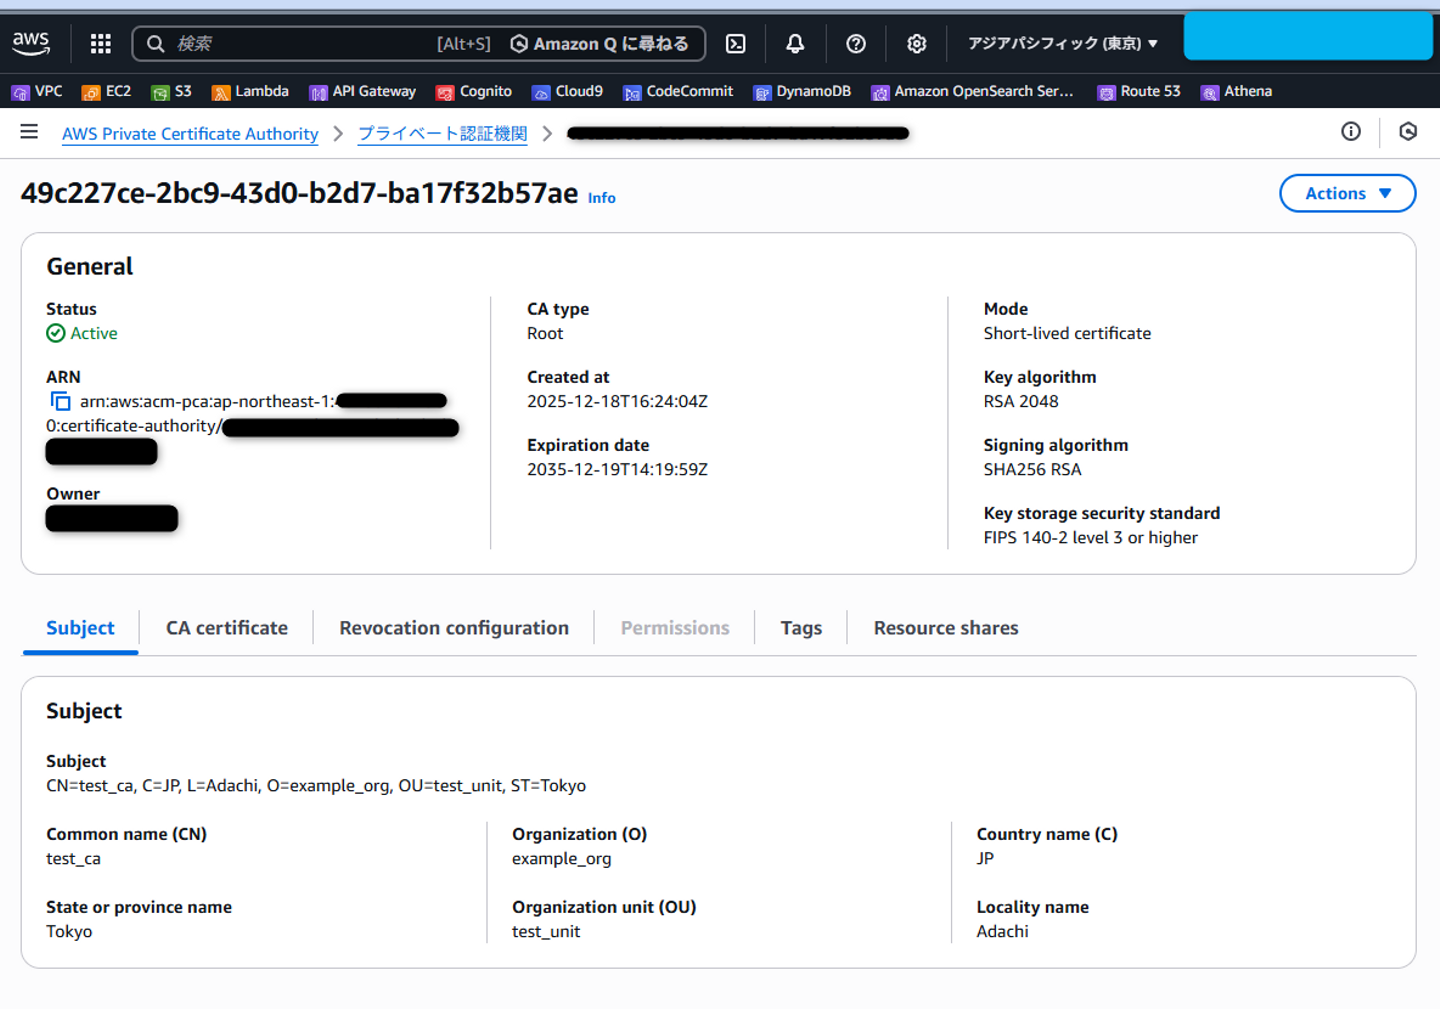
Task: Open the side navigation hamburger menu
Action: [x=29, y=132]
